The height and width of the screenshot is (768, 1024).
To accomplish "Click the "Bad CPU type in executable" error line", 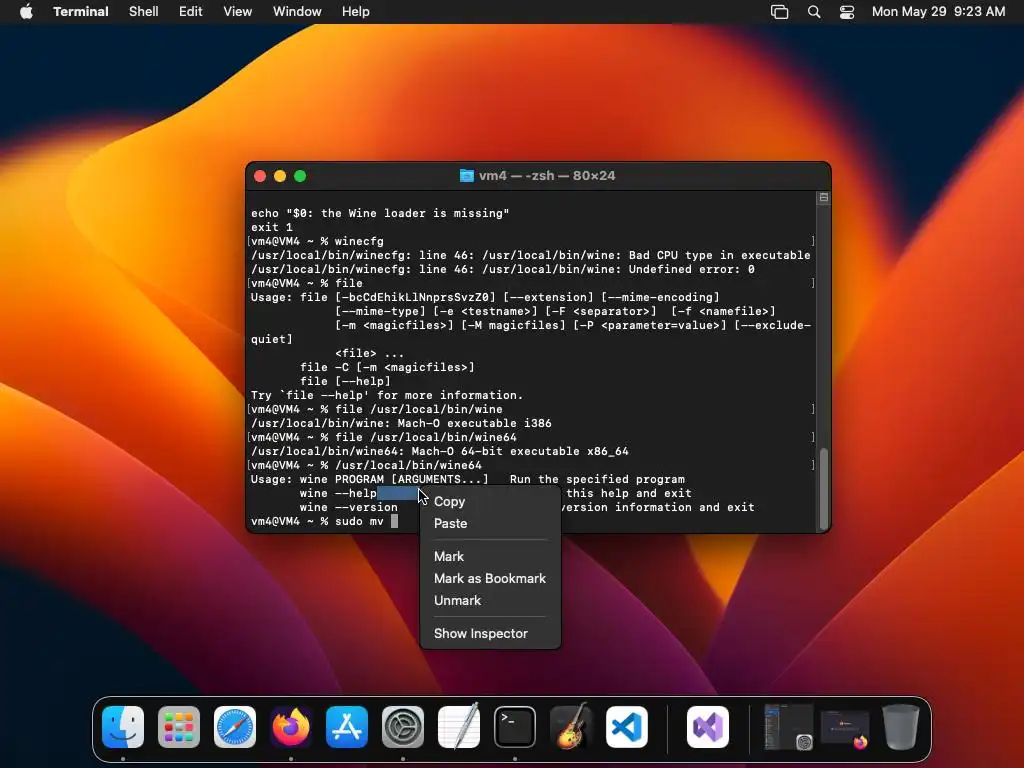I will [531, 255].
